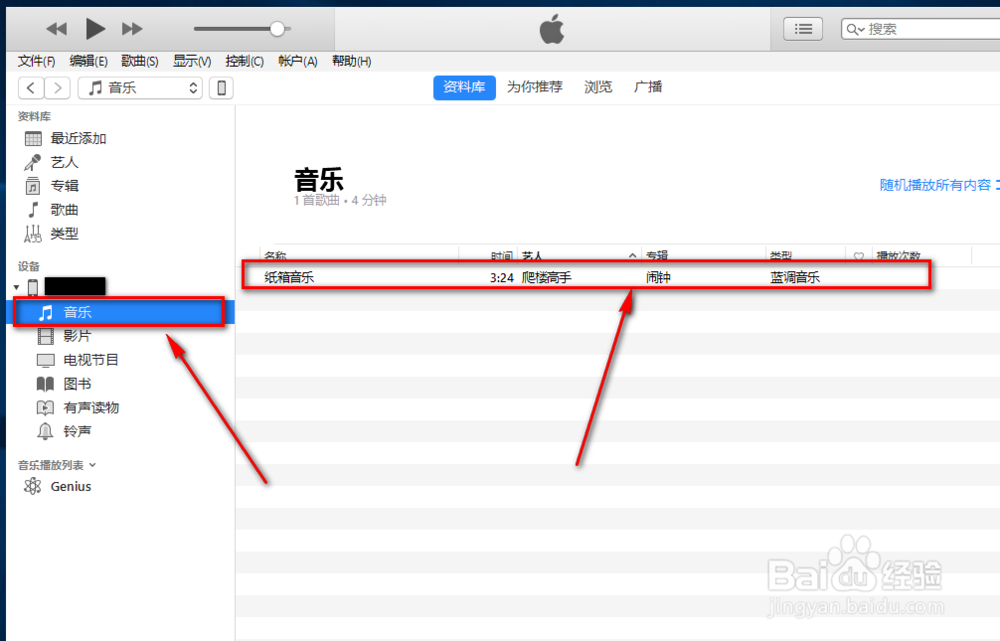Open the Genius playlist
Viewport: 1000px width, 641px height.
coord(70,487)
